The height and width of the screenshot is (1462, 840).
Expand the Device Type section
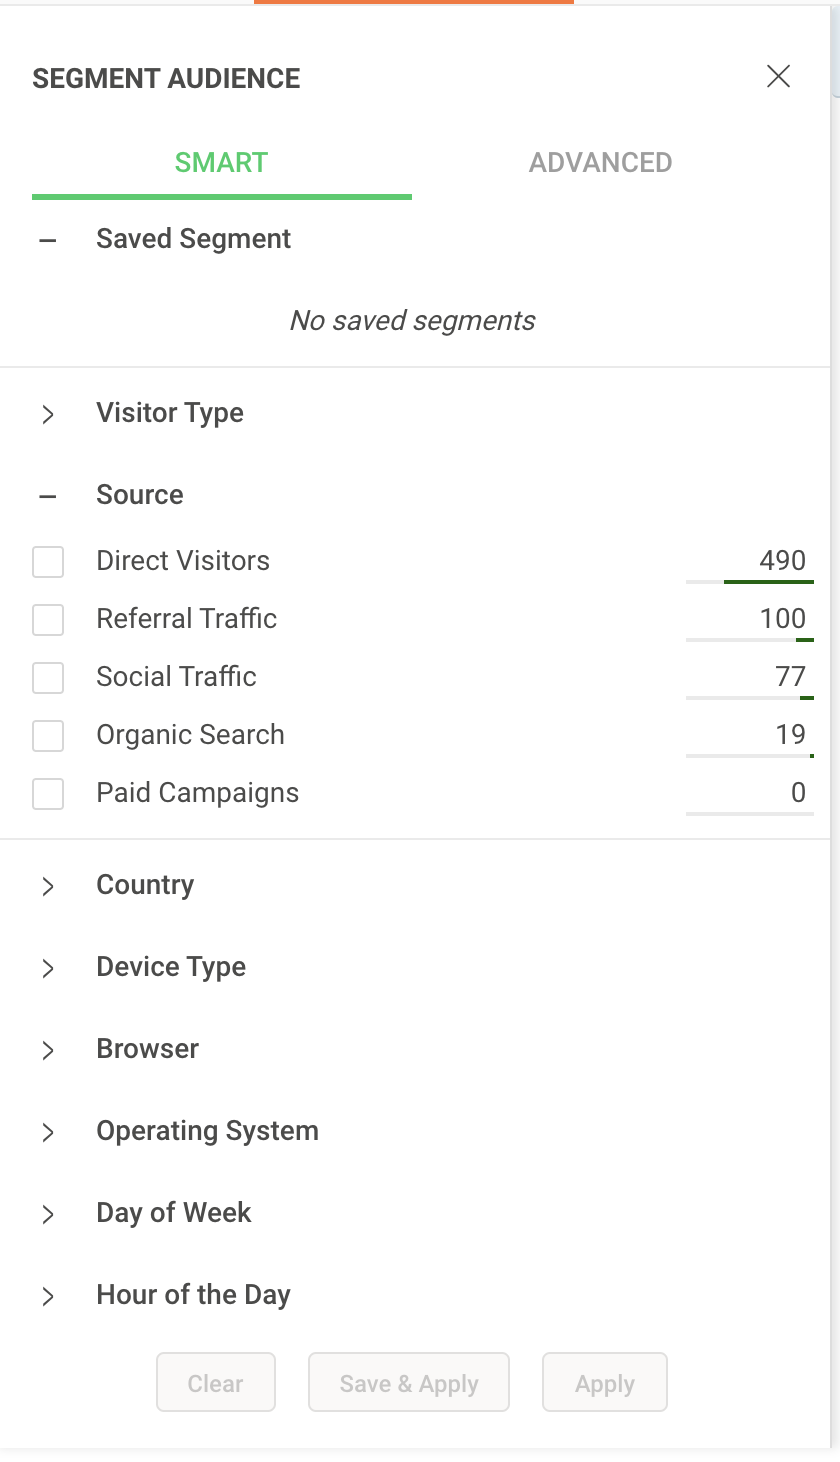click(48, 968)
